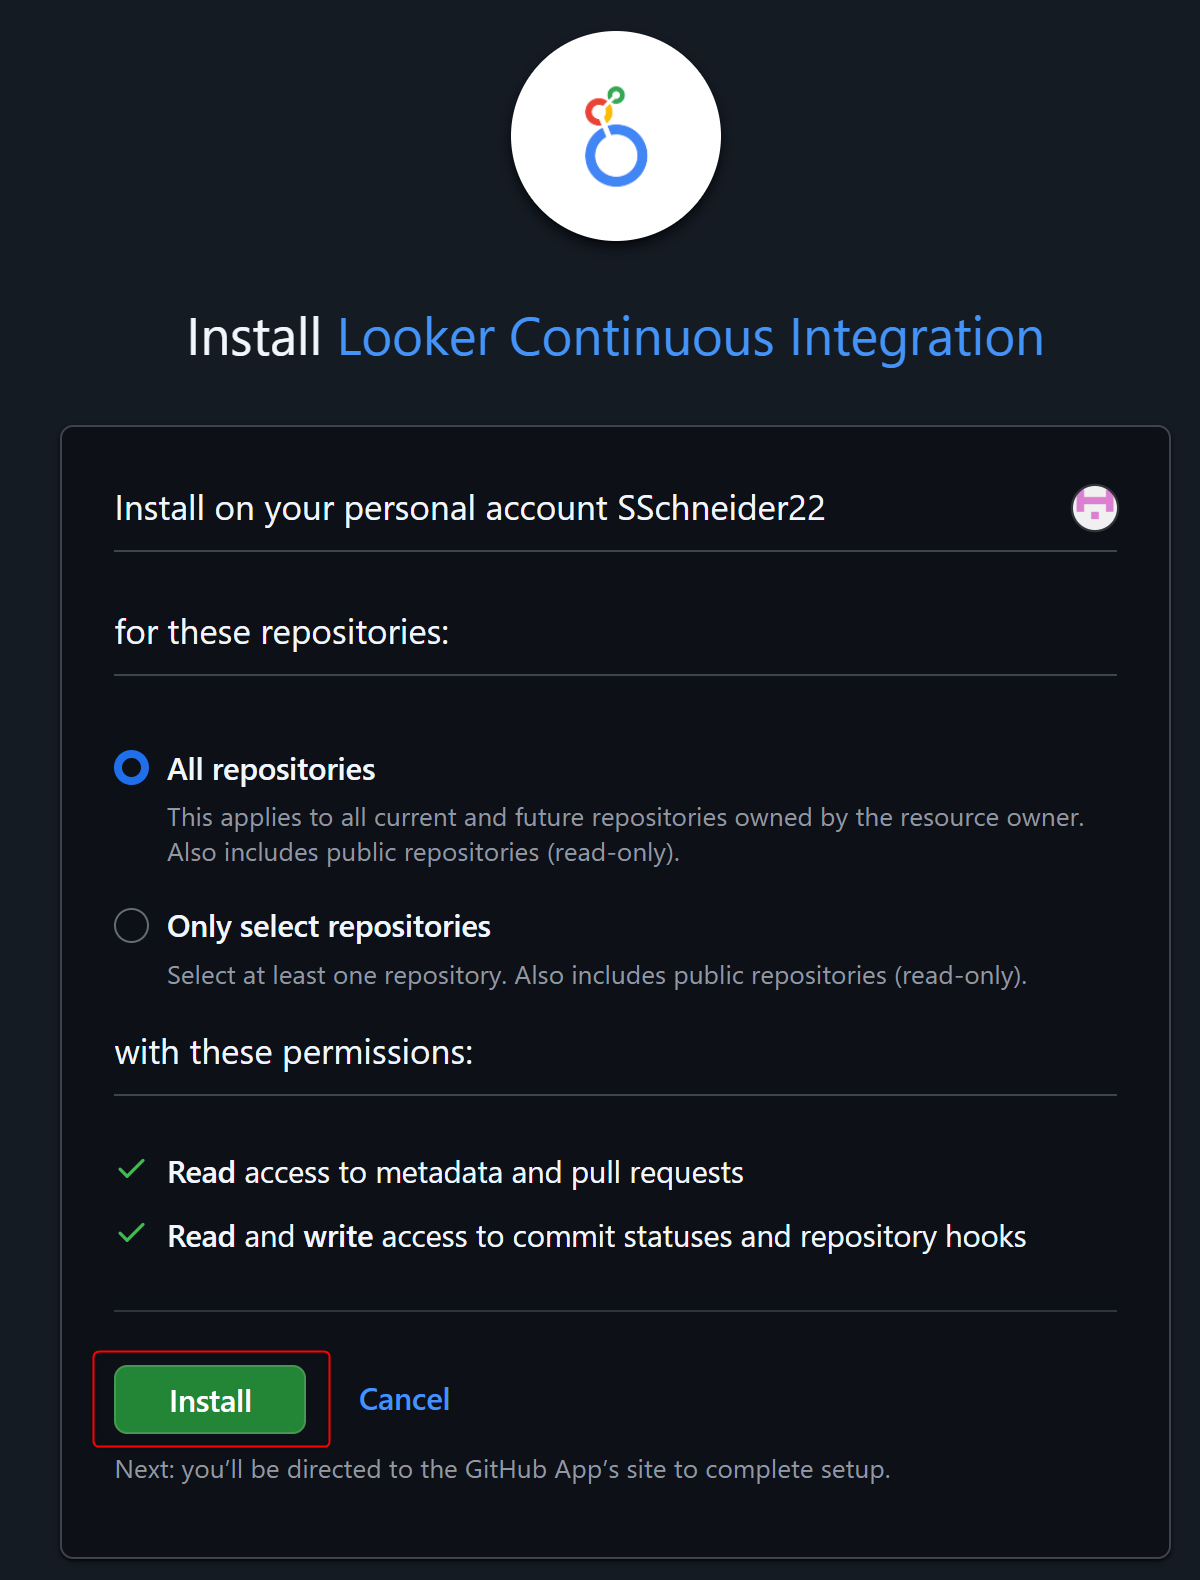Image resolution: width=1200 pixels, height=1580 pixels.
Task: Click the 'Read access to metadata and pull requests' line
Action: [456, 1172]
